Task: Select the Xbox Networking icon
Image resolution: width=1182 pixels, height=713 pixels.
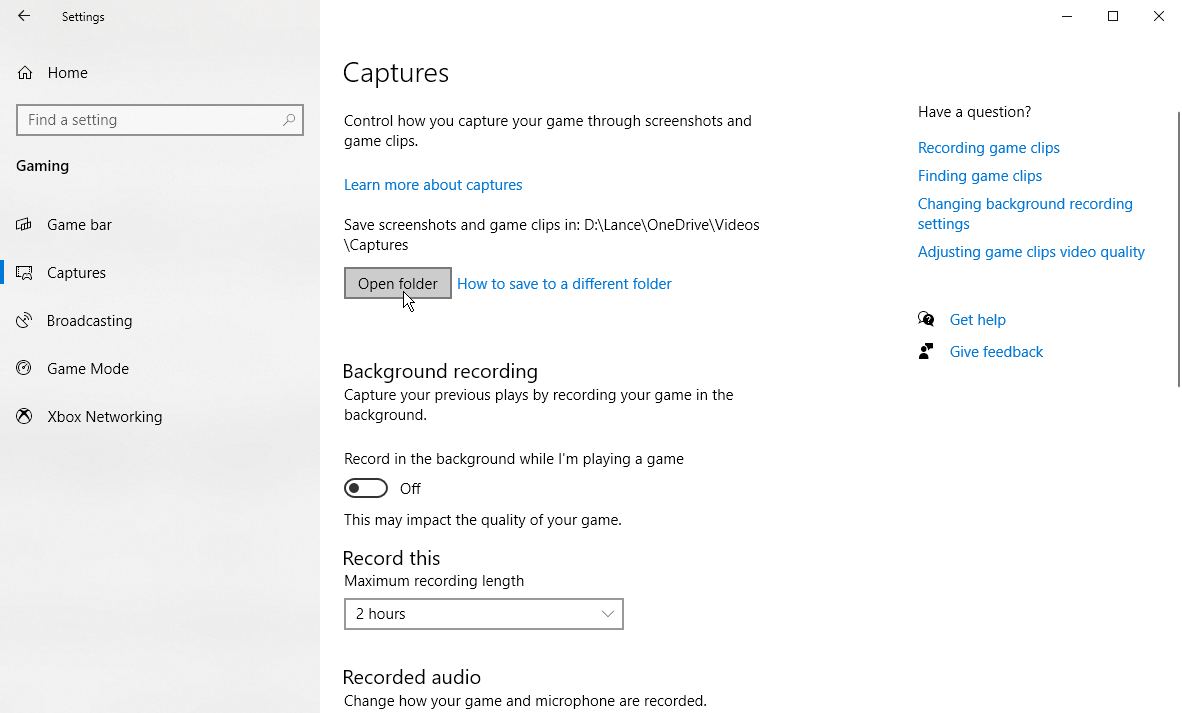Action: pyautogui.click(x=23, y=416)
